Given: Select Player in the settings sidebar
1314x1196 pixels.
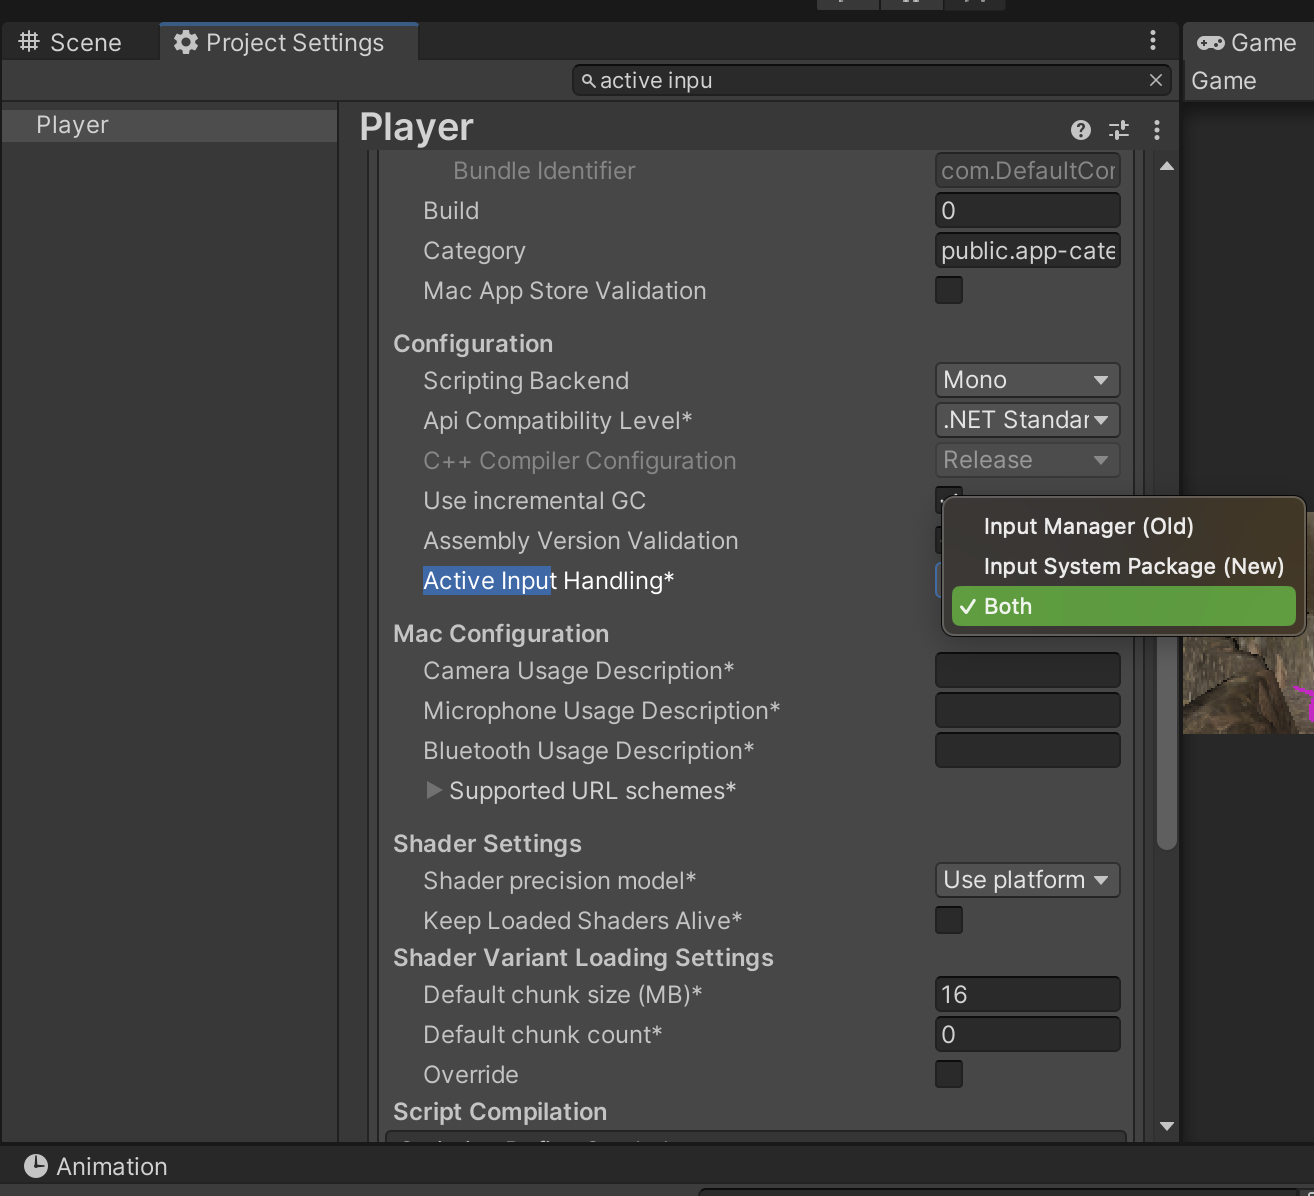Looking at the screenshot, I should (169, 125).
